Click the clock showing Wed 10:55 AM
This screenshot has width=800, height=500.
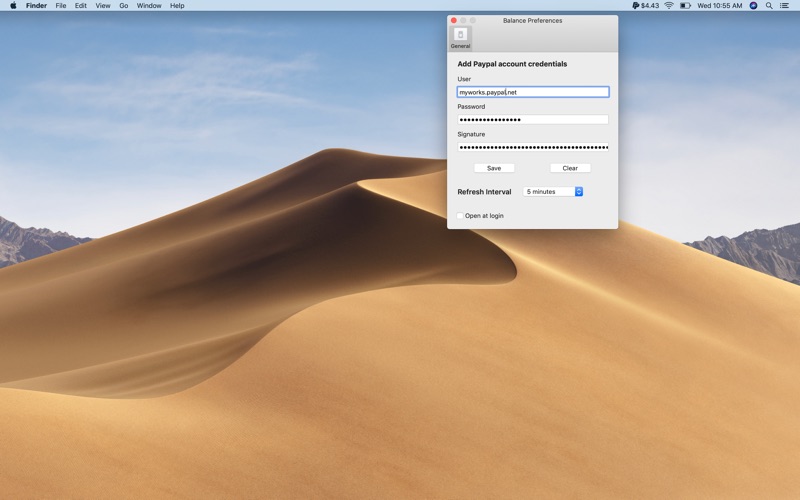point(719,6)
